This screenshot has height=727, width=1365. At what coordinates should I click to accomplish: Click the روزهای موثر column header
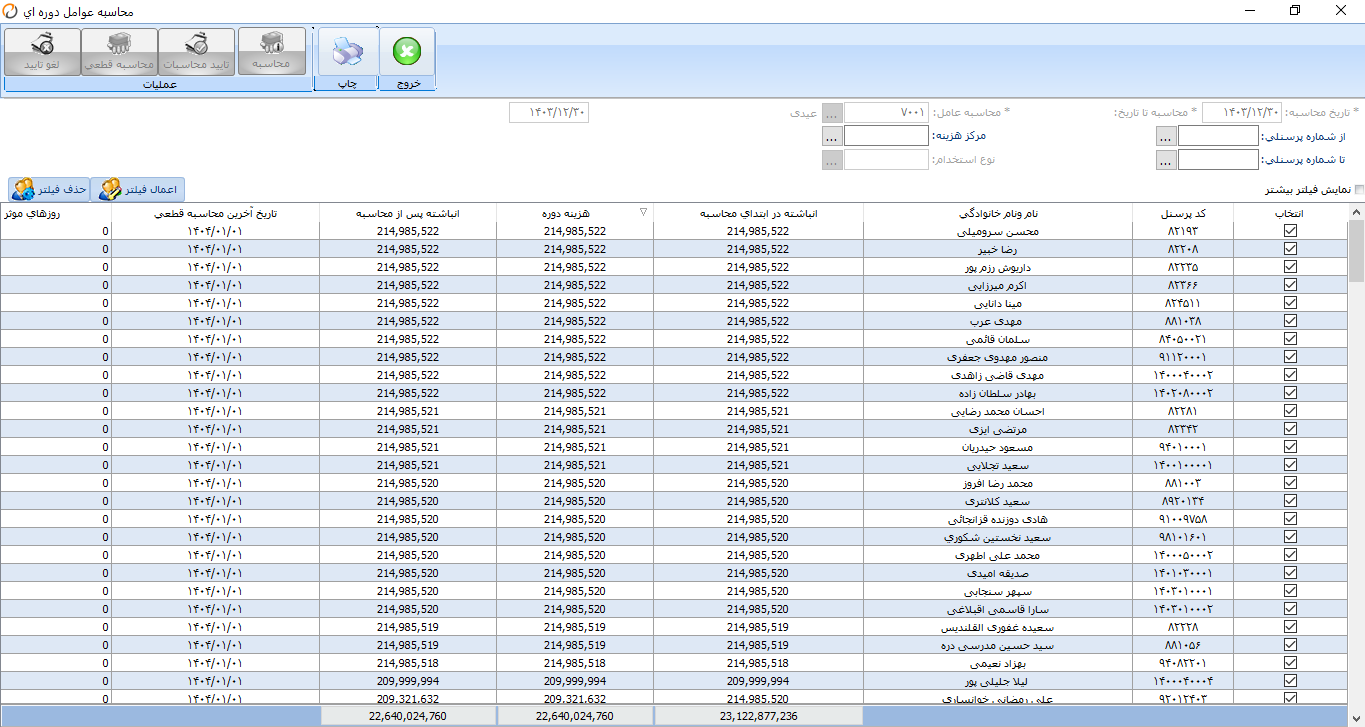click(56, 213)
